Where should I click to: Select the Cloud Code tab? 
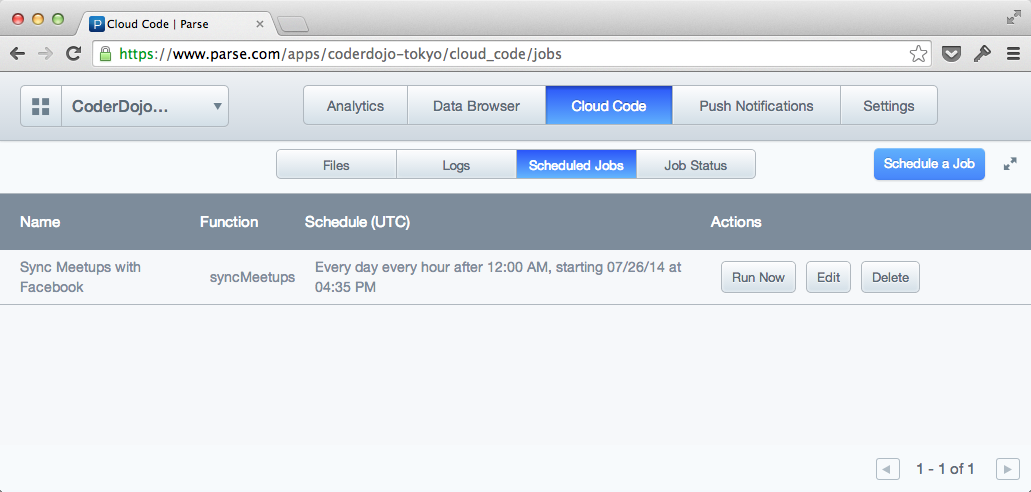pyautogui.click(x=609, y=105)
